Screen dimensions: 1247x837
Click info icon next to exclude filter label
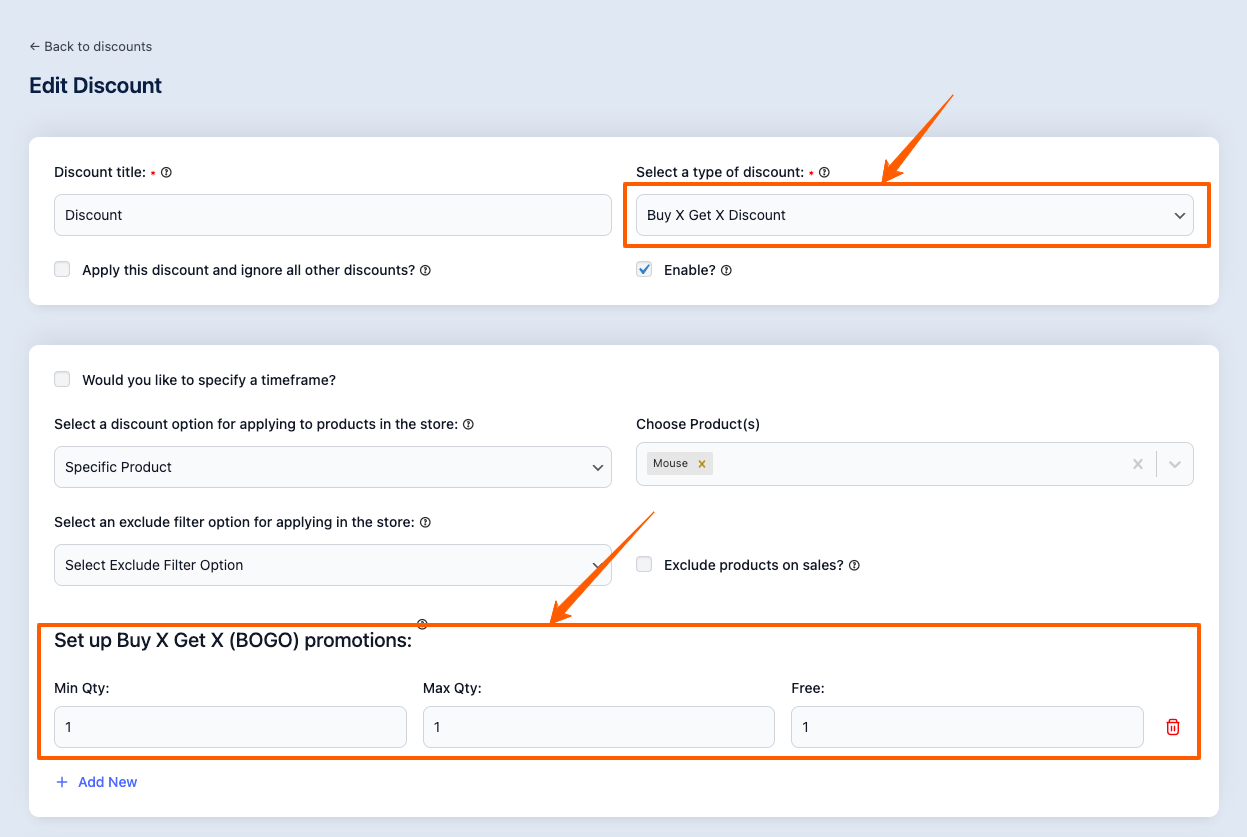click(x=425, y=522)
